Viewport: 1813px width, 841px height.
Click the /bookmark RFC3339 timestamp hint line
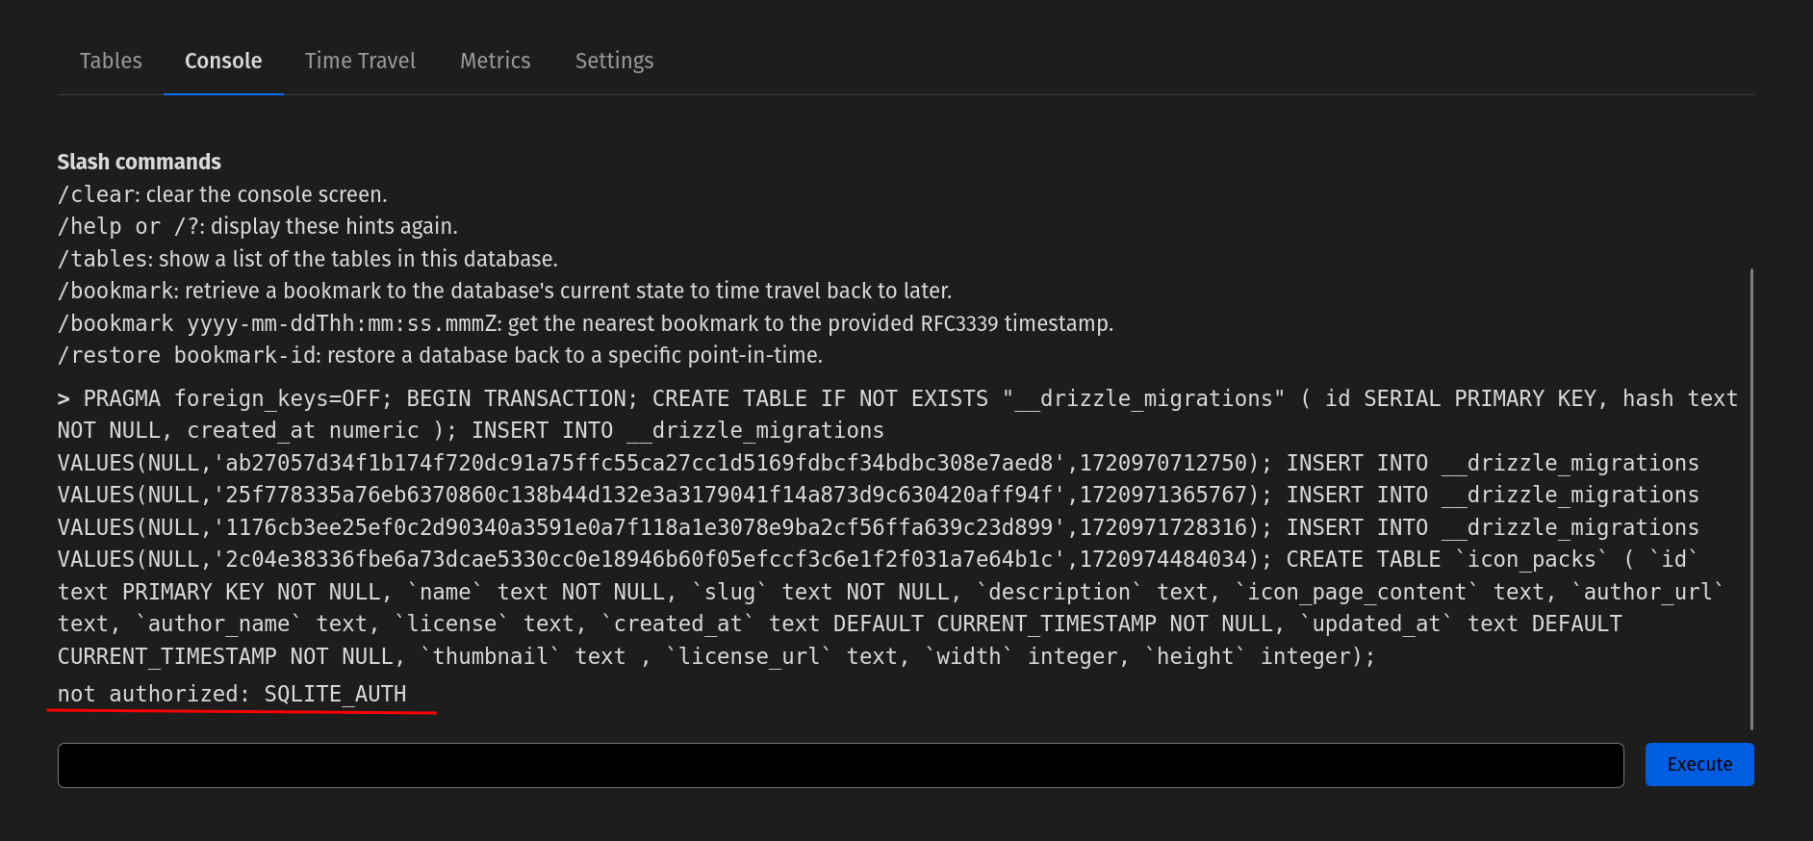[585, 324]
